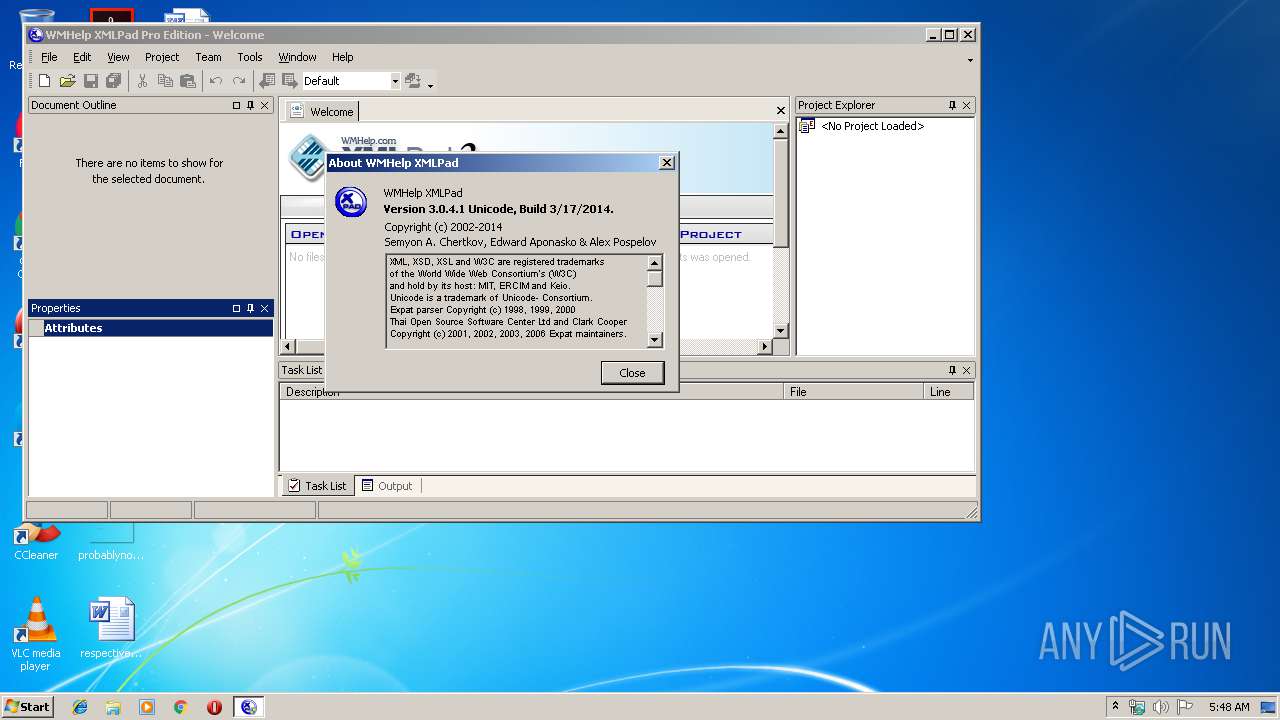Image resolution: width=1280 pixels, height=720 pixels.
Task: Pin the Project Explorer panel
Action: [x=952, y=105]
